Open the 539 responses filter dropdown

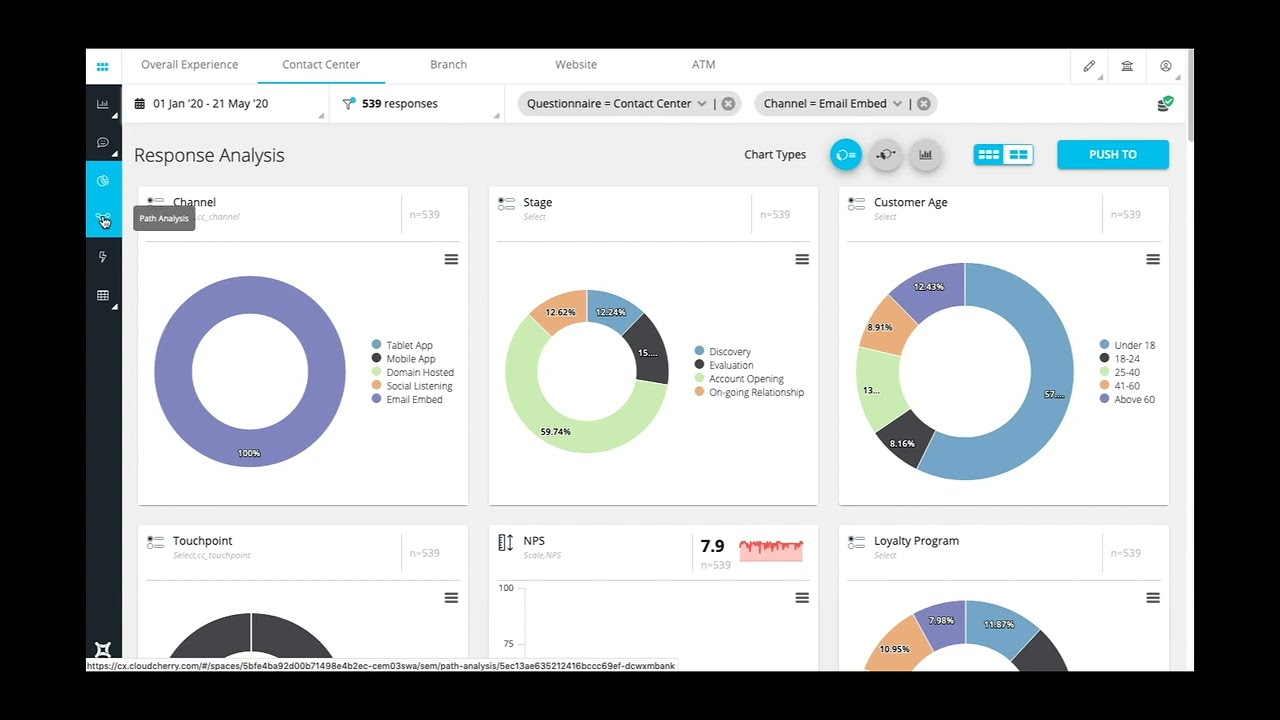(x=415, y=103)
